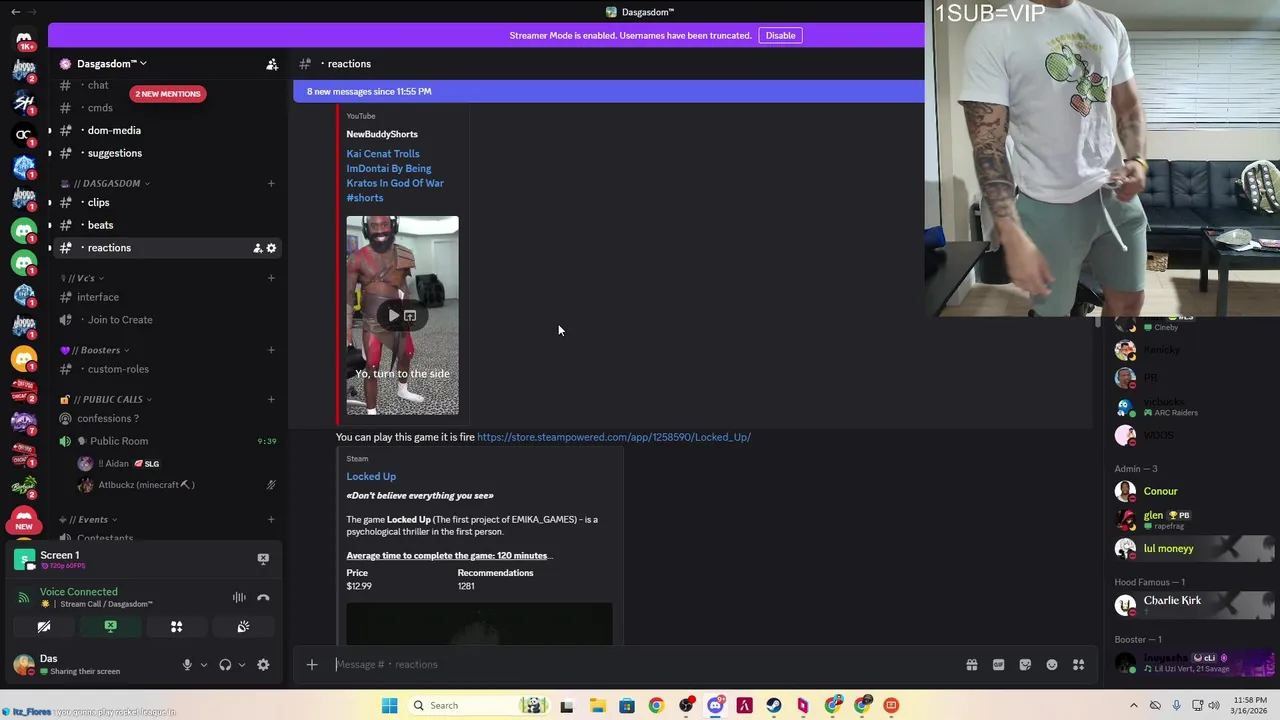Screen dimensions: 1280x720
Task: Open the Kai Cenat Trolls ImDontai video title link
Action: [x=395, y=176]
